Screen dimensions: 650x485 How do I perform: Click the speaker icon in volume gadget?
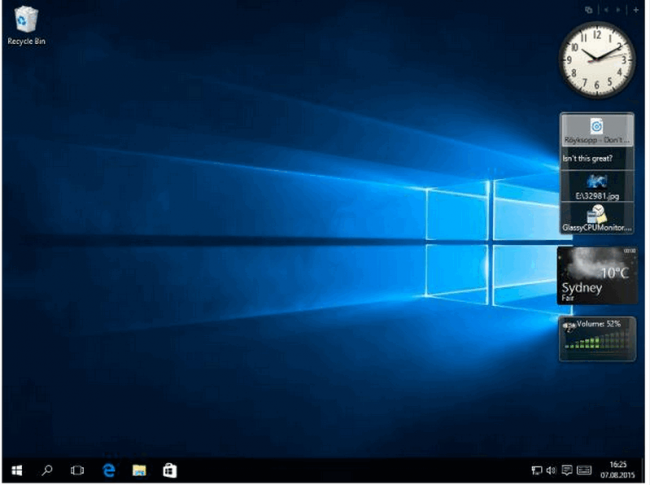[569, 327]
